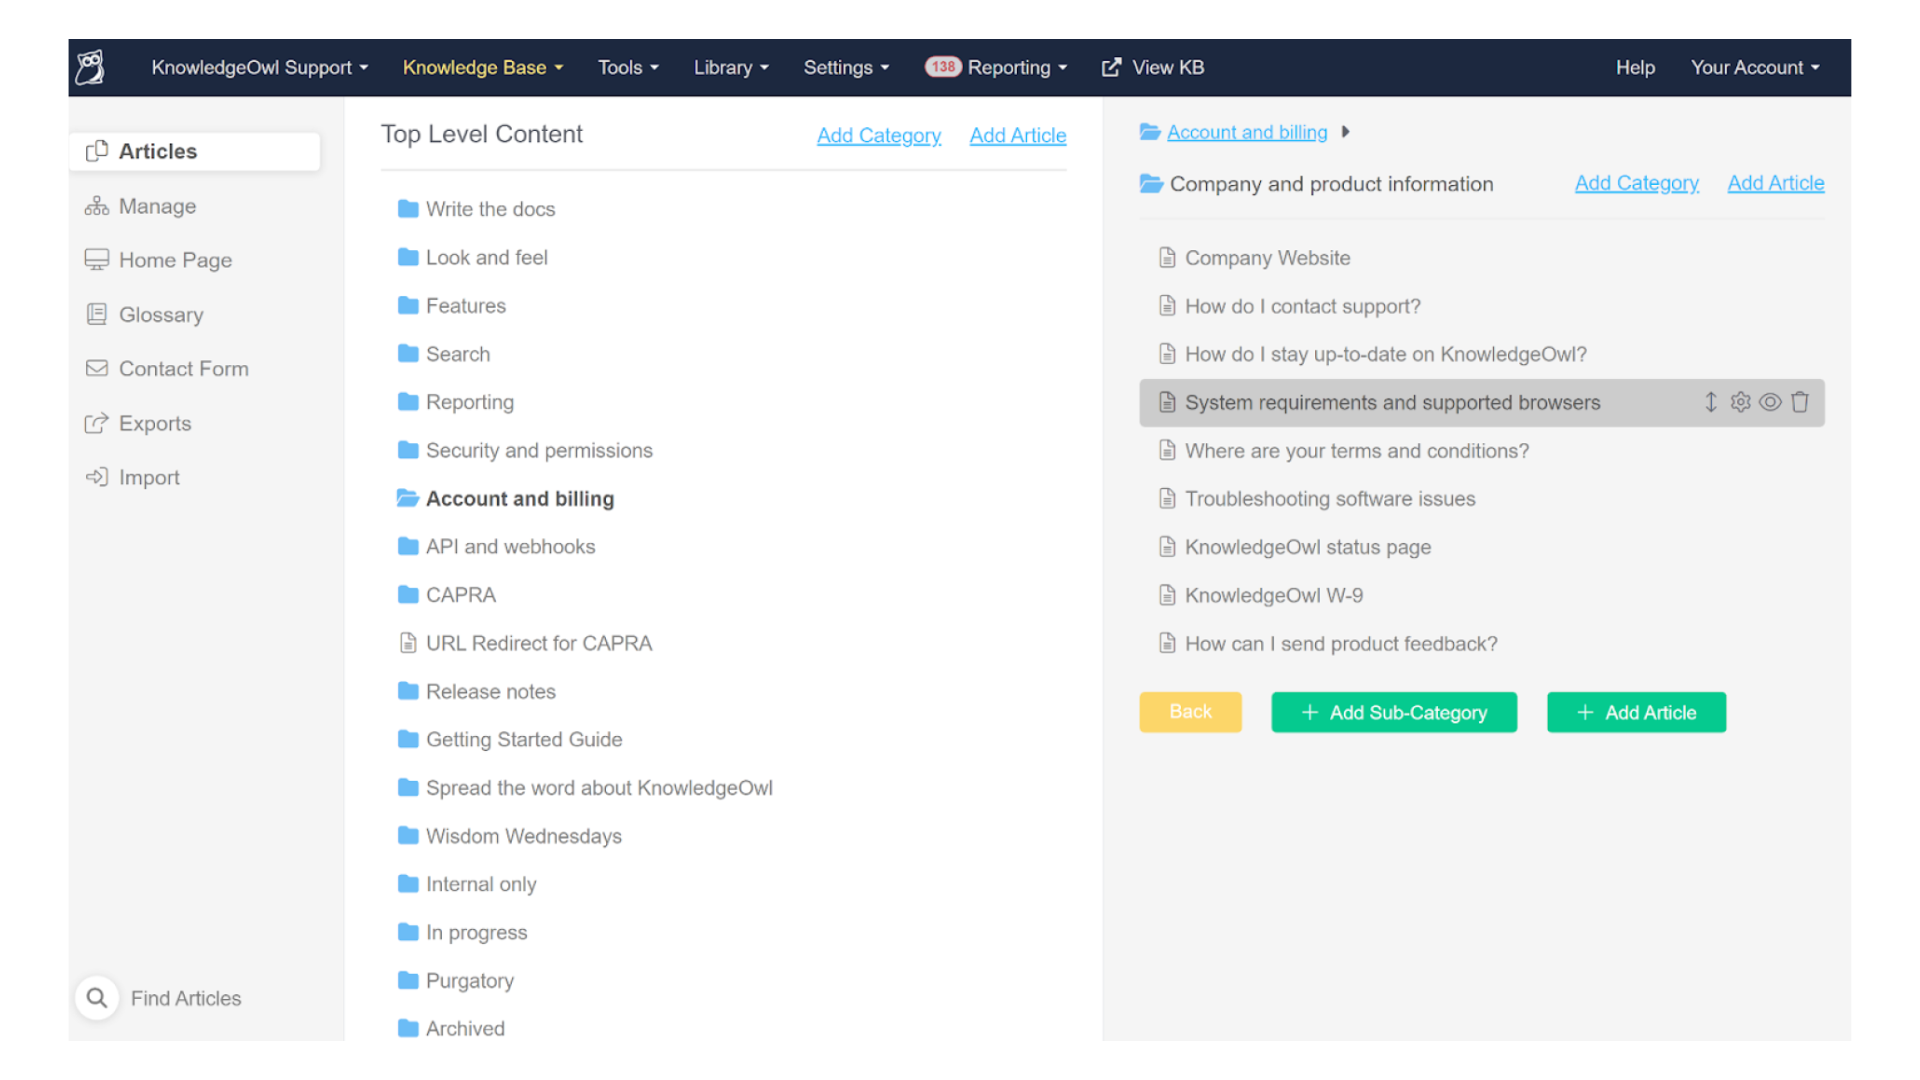The image size is (1920, 1080).
Task: Click the CAPRA folder icon
Action: pyautogui.click(x=408, y=594)
